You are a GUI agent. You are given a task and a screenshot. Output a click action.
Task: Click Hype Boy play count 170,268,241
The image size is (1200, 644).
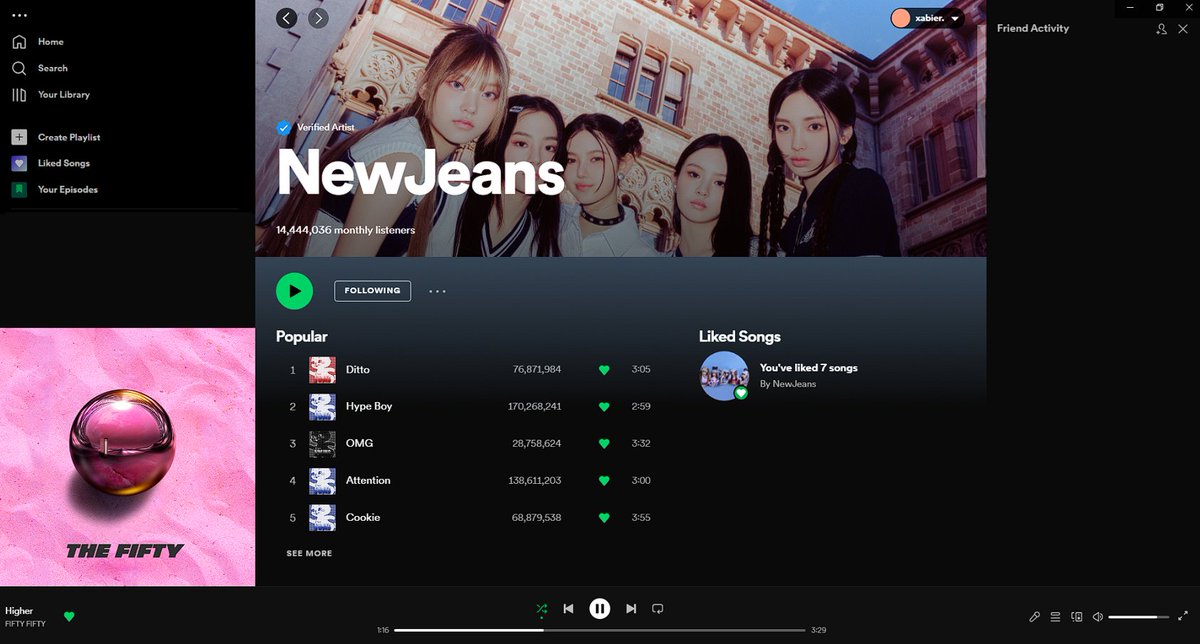(534, 407)
